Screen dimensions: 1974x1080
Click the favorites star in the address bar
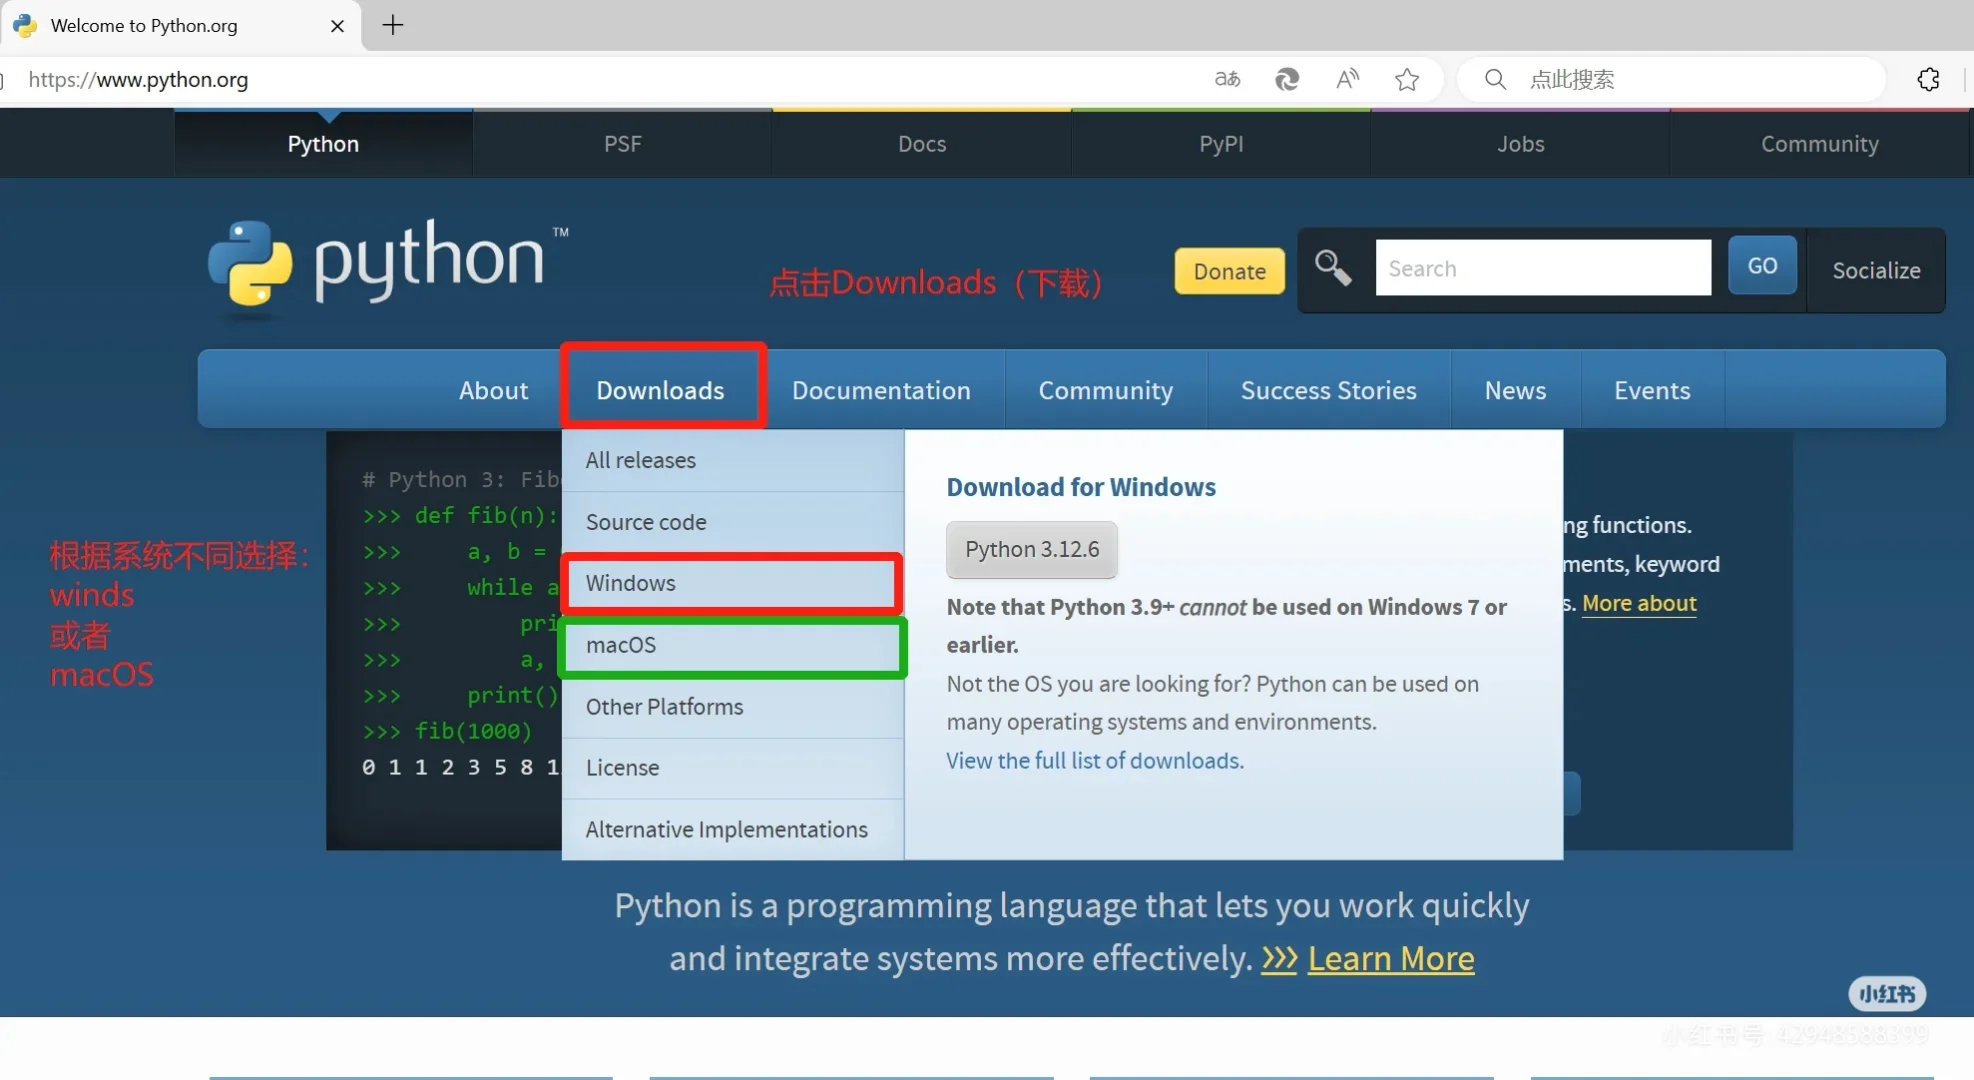pyautogui.click(x=1407, y=80)
